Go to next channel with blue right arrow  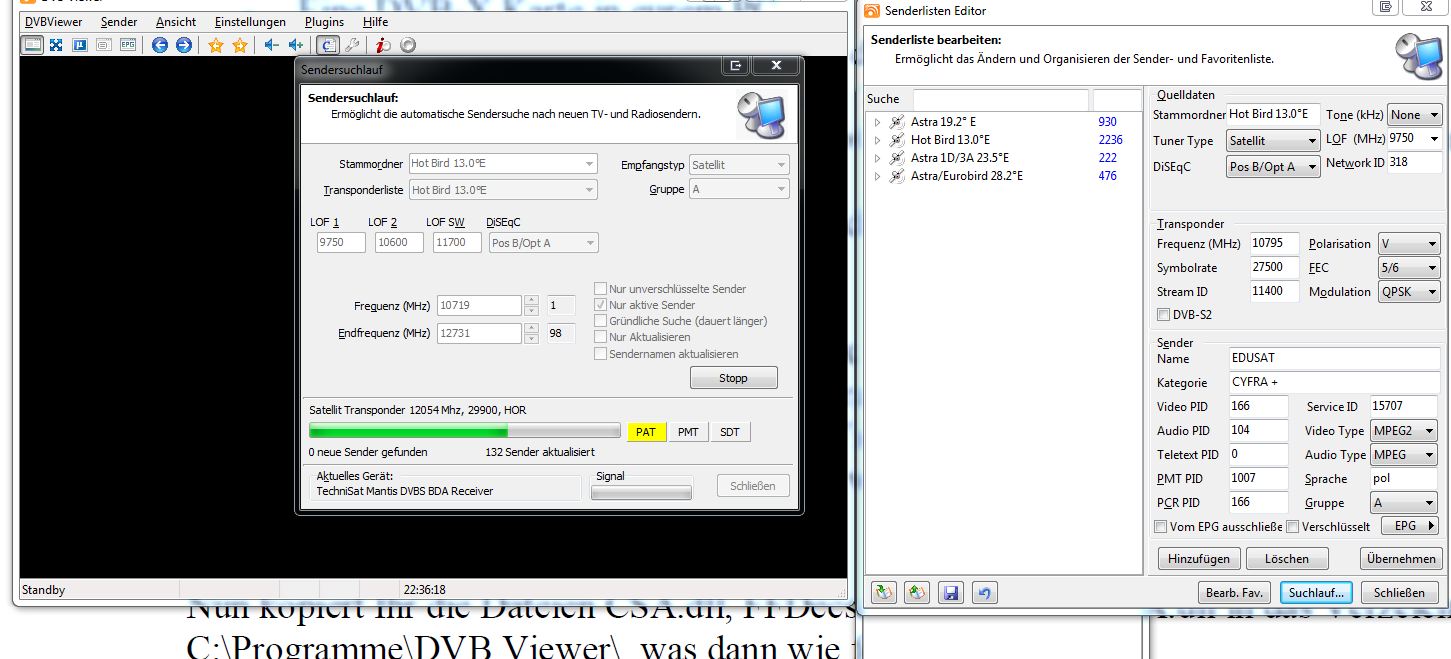tap(184, 45)
